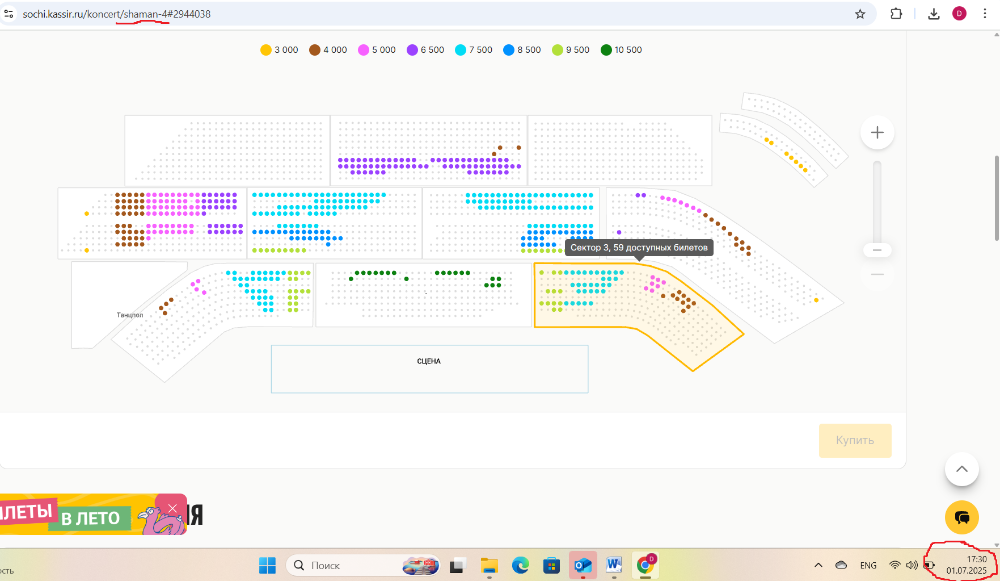
Task: Bookmark this page with the star icon
Action: [860, 14]
